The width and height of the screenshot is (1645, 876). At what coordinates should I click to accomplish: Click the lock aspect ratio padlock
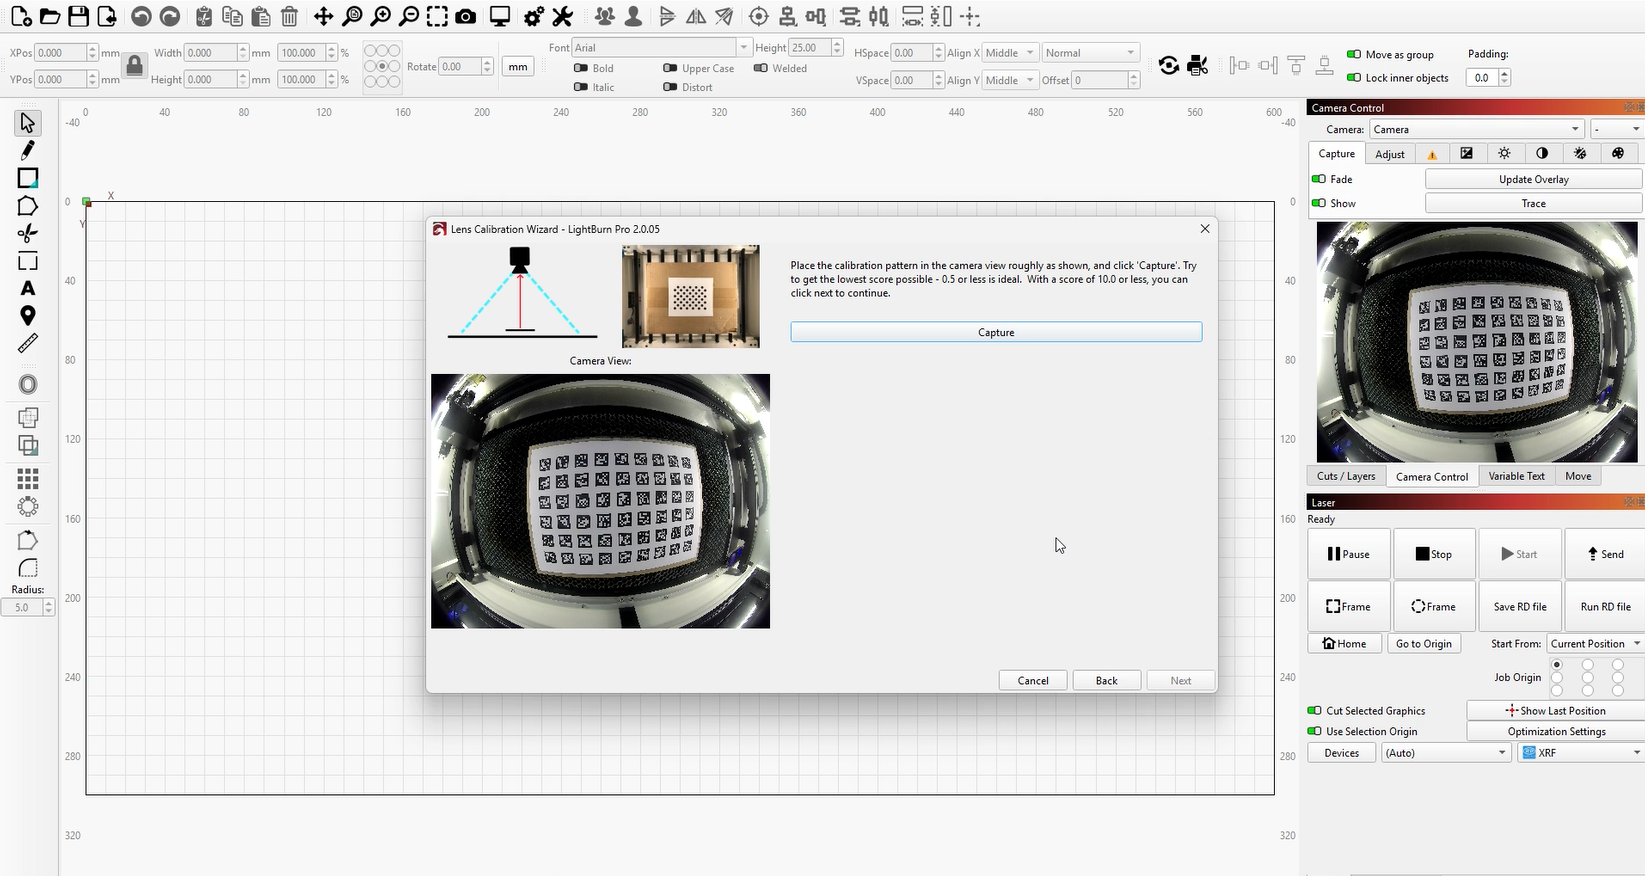134,66
